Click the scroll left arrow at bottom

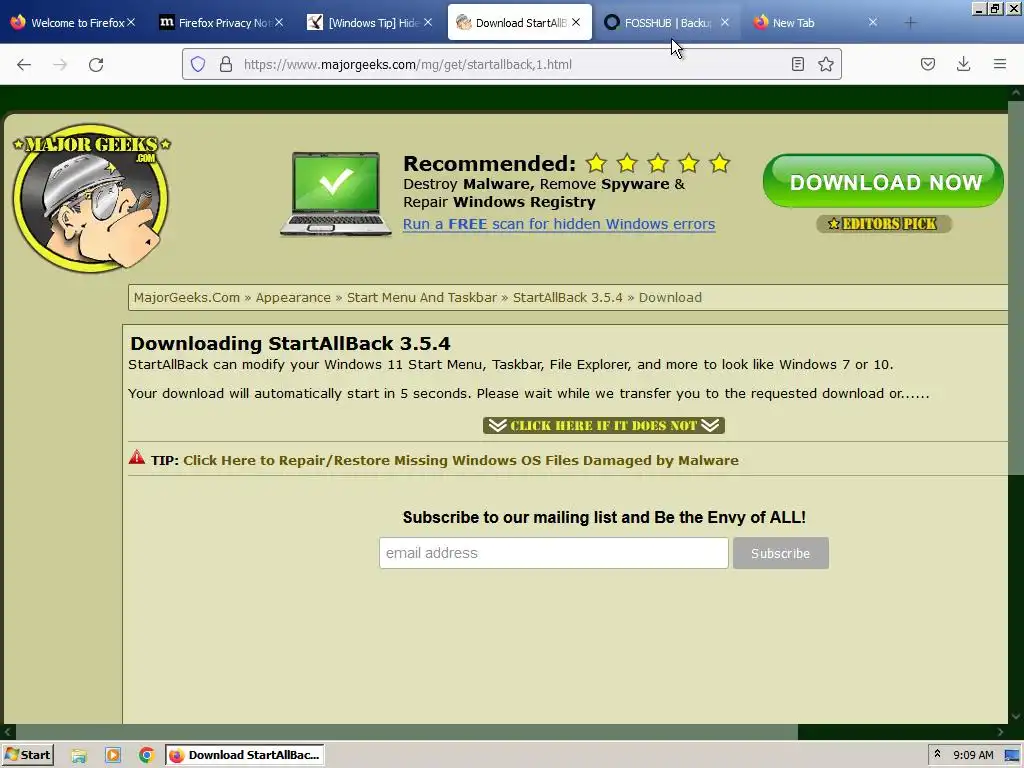click(8, 732)
